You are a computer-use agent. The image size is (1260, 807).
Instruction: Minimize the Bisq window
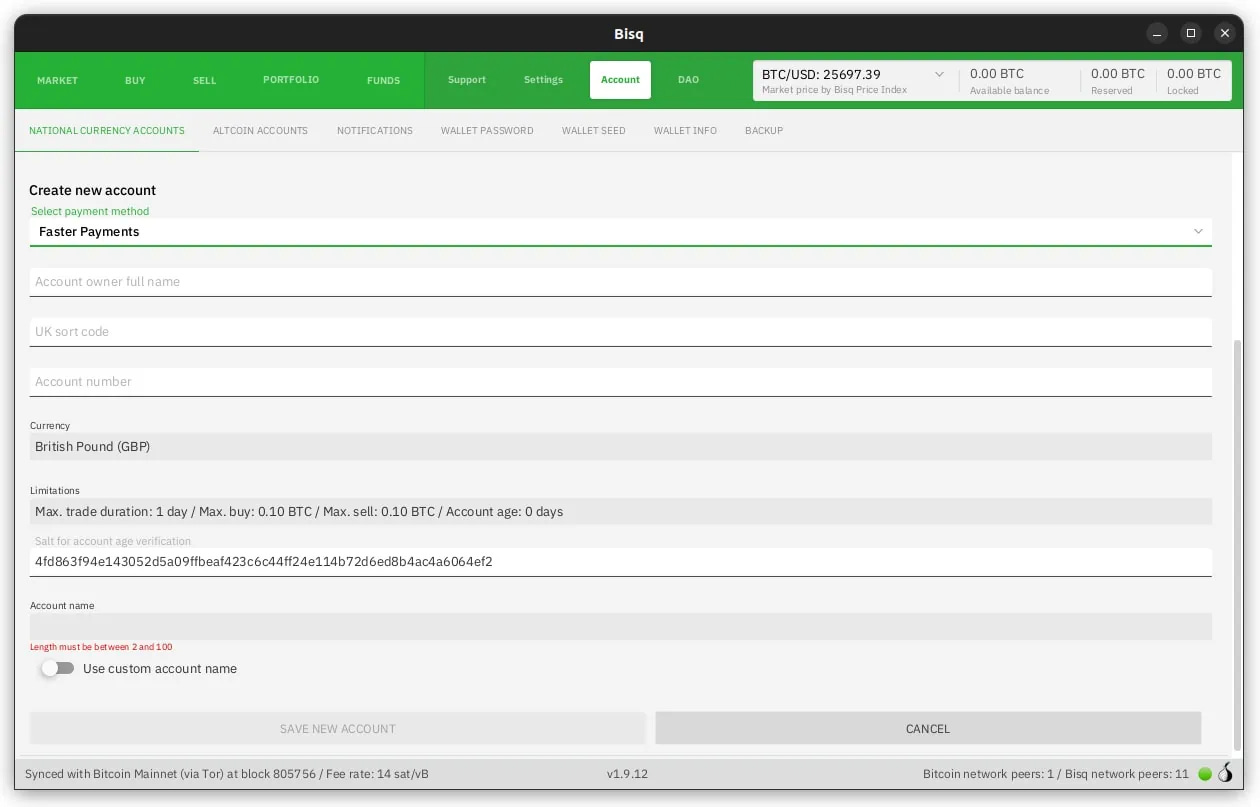1157,33
